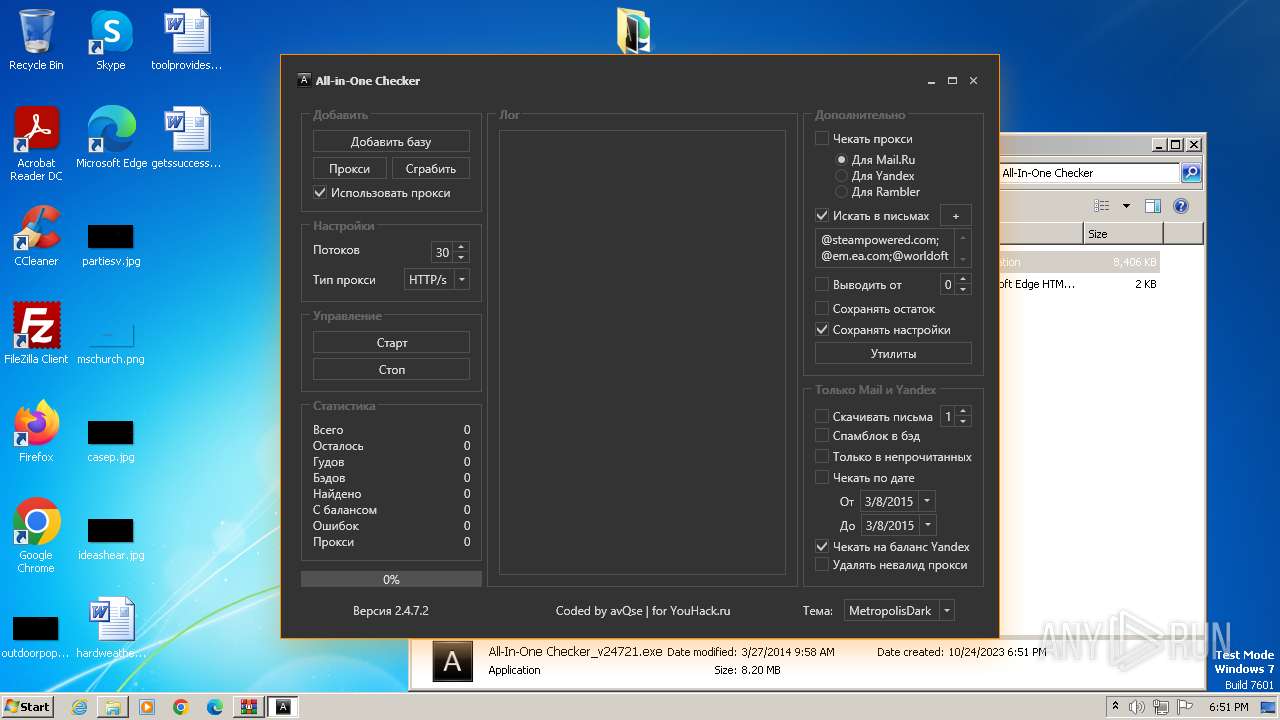The height and width of the screenshot is (720, 1280).
Task: Click the mail domains text field
Action: tap(885, 248)
